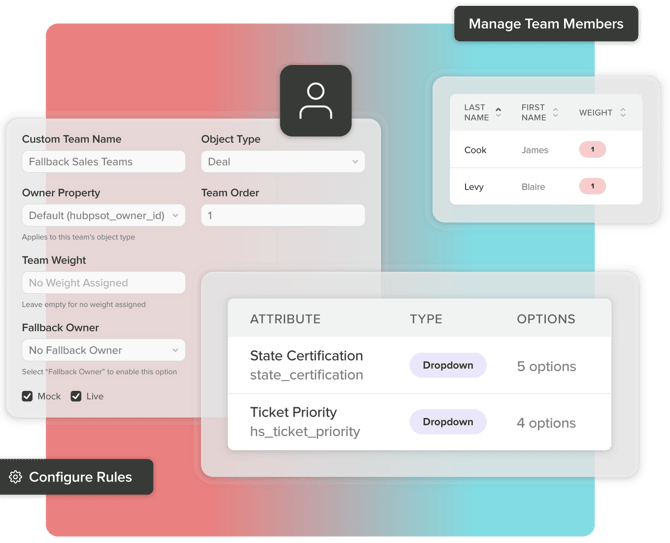The height and width of the screenshot is (543, 670).
Task: Click the "Select Fallback Owner to enable" hint
Action: [x=99, y=372]
